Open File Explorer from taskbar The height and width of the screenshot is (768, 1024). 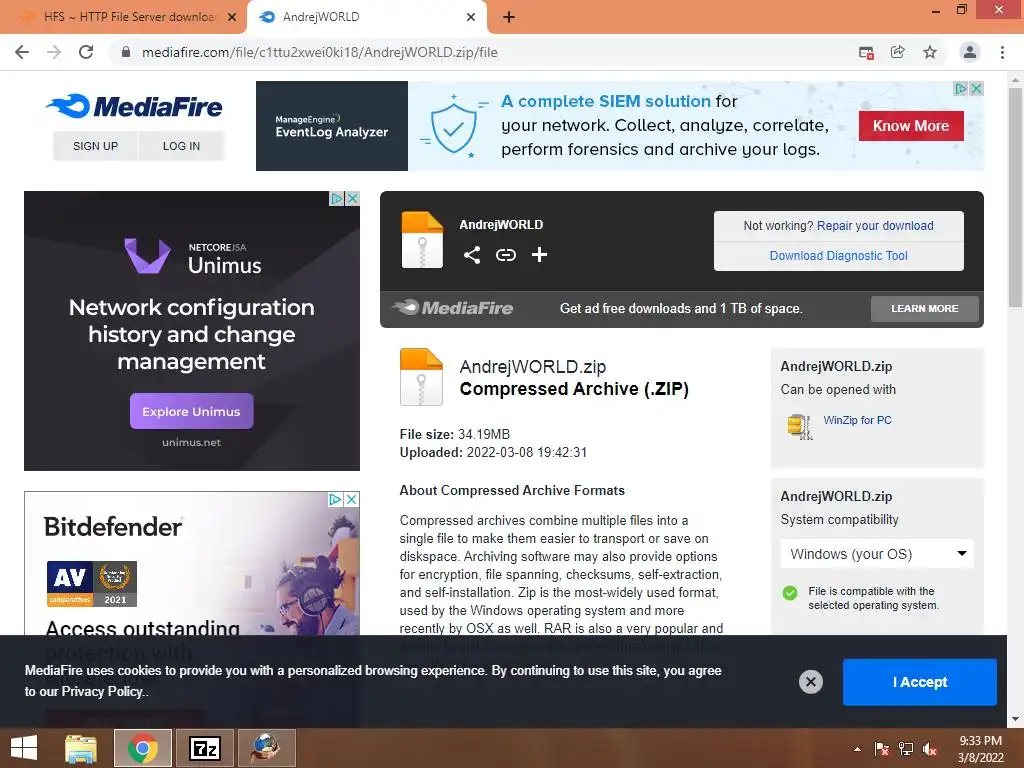tap(81, 748)
